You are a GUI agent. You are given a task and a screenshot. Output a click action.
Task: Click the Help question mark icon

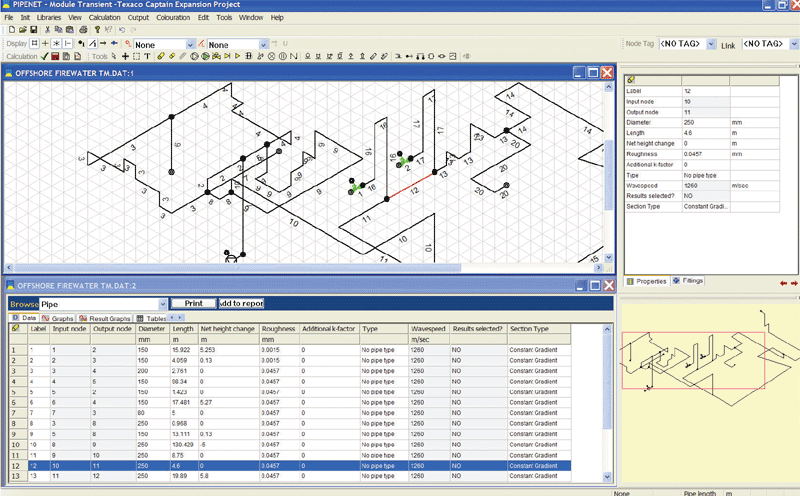pos(97,30)
